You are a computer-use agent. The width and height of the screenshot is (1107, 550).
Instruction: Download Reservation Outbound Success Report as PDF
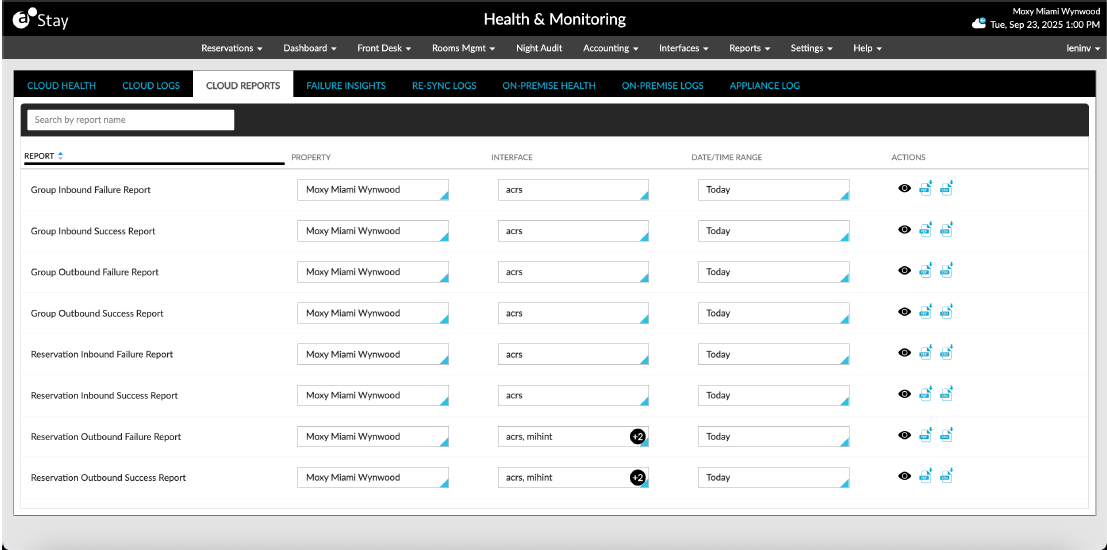click(x=926, y=476)
